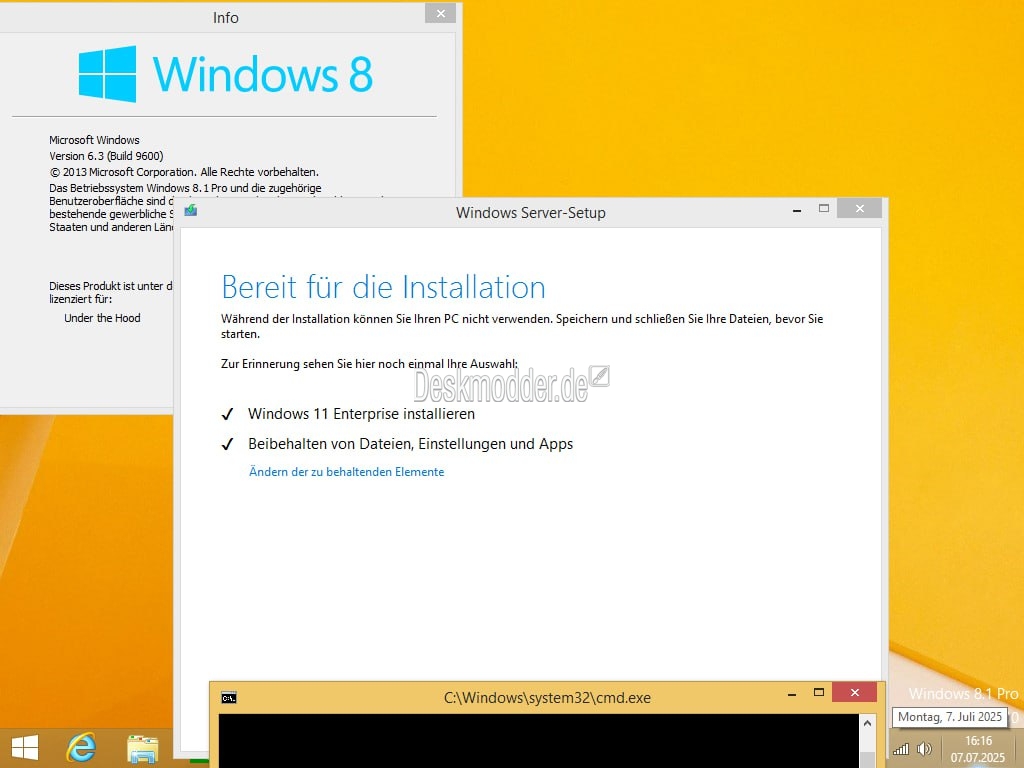Click 'Beibehalten von Dateien, Einstellungen und Apps' text
This screenshot has height=768, width=1024.
pyautogui.click(x=410, y=444)
